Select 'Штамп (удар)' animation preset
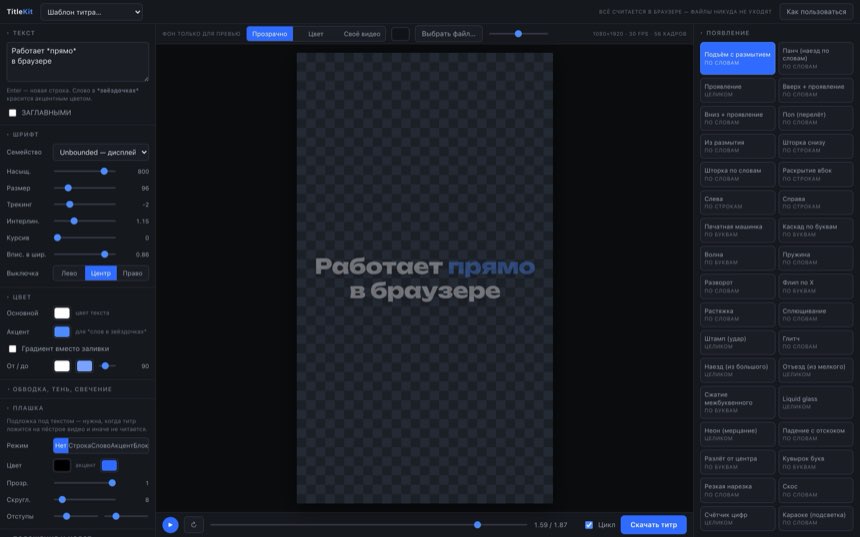 [x=738, y=342]
